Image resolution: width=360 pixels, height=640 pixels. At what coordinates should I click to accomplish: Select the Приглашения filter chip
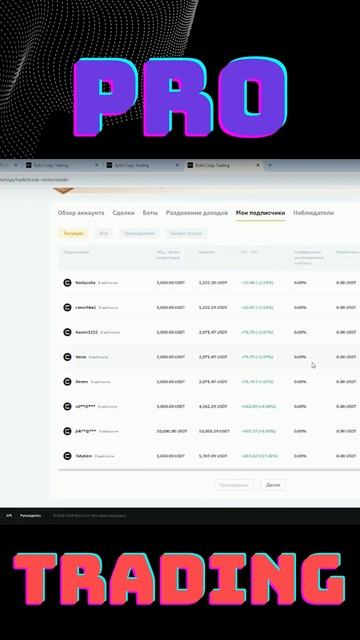point(140,233)
